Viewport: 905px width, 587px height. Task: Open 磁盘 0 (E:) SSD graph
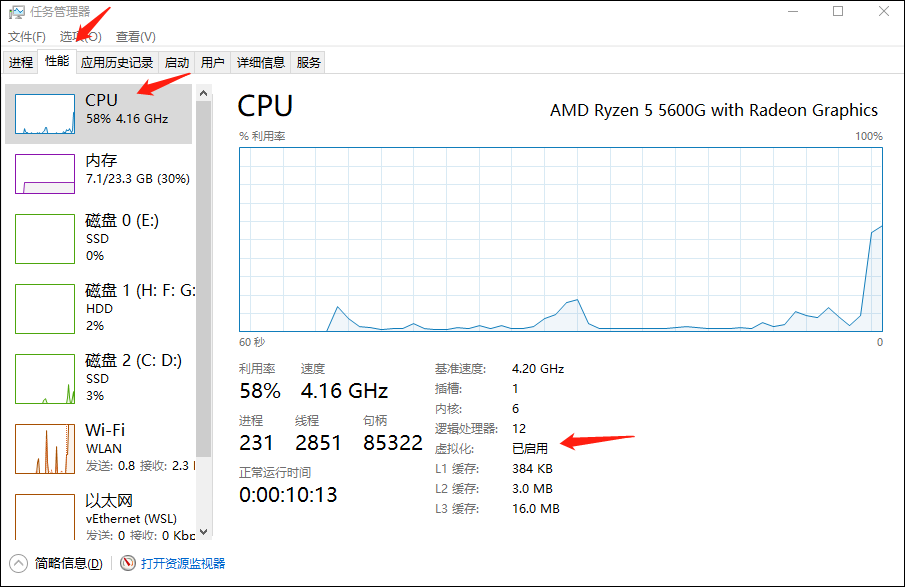tap(45, 239)
